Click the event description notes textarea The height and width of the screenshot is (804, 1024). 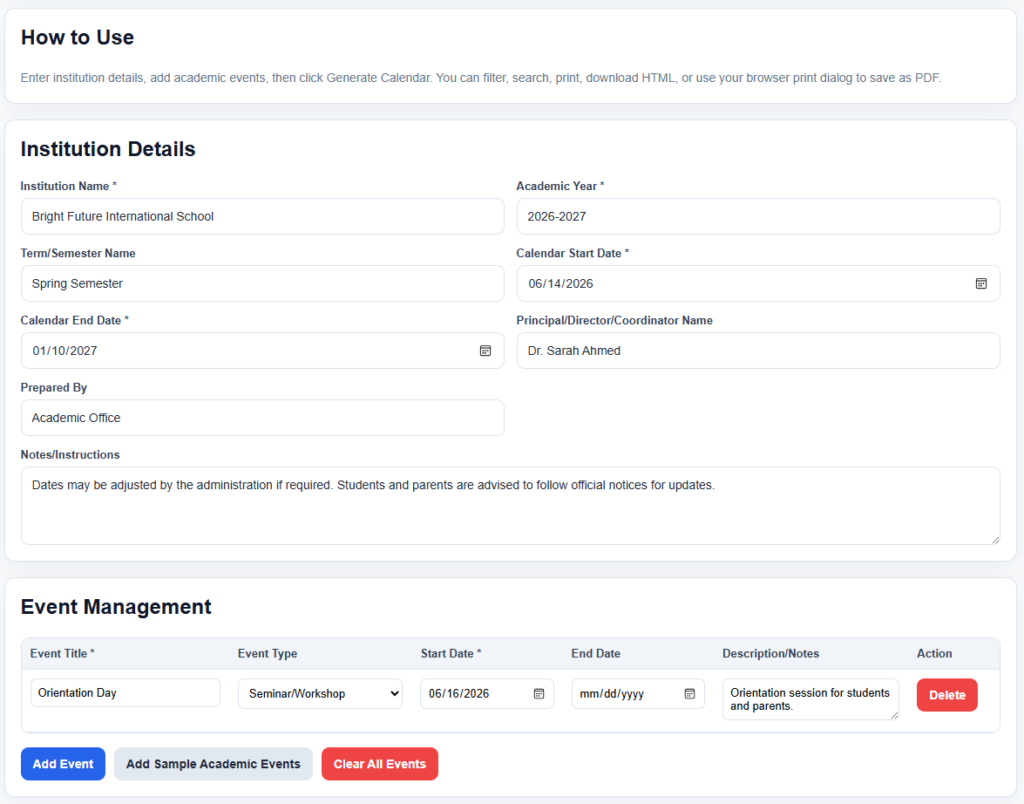click(810, 699)
